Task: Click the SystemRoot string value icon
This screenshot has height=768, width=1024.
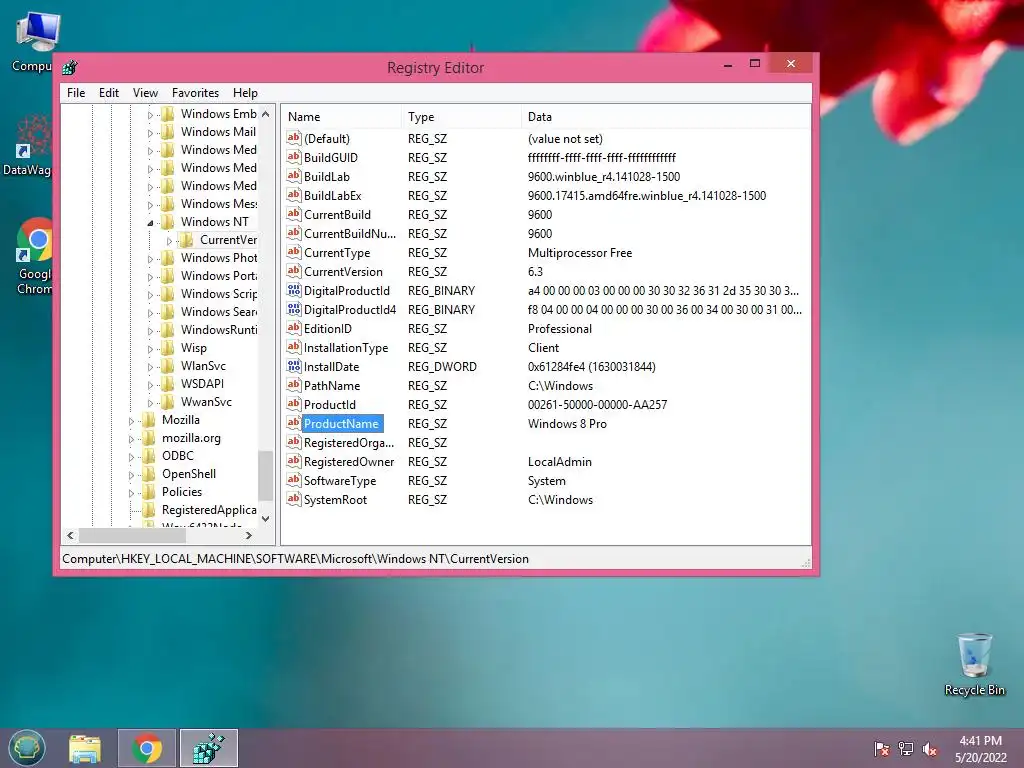Action: [x=294, y=500]
